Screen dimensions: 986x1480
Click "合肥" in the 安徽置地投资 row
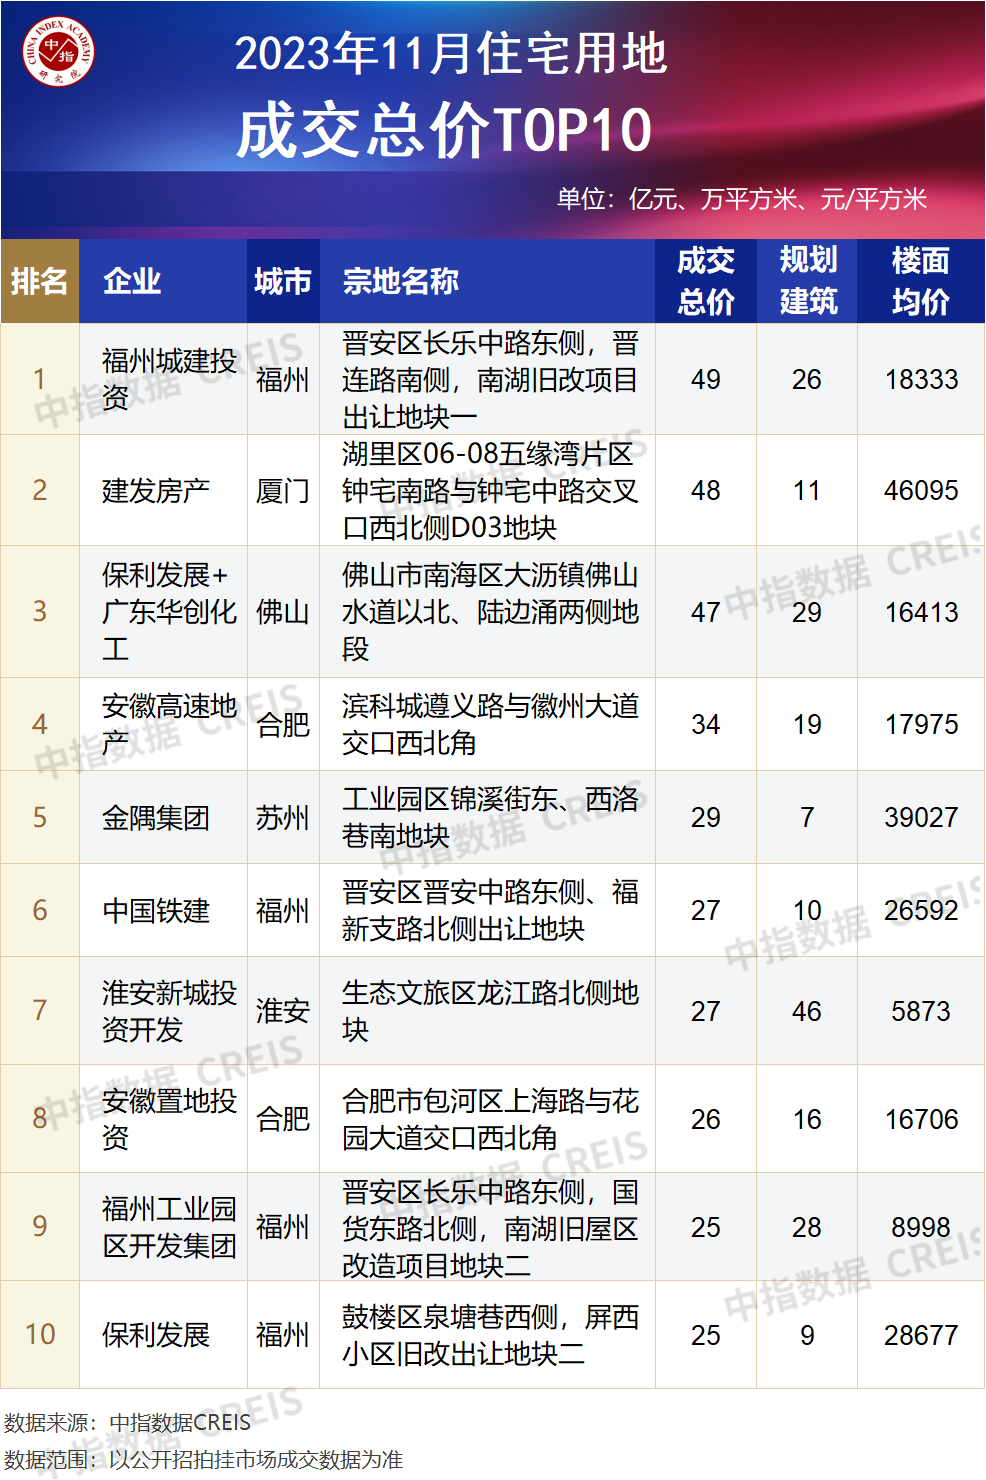click(x=283, y=1119)
